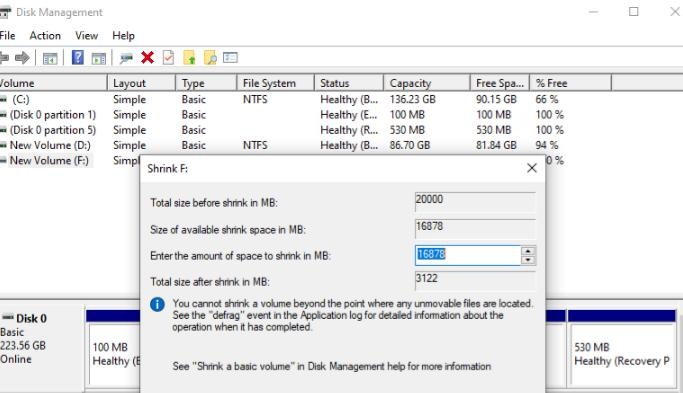
Task: Click Show/Hide Console Tree toolbar icon
Action: point(50,58)
